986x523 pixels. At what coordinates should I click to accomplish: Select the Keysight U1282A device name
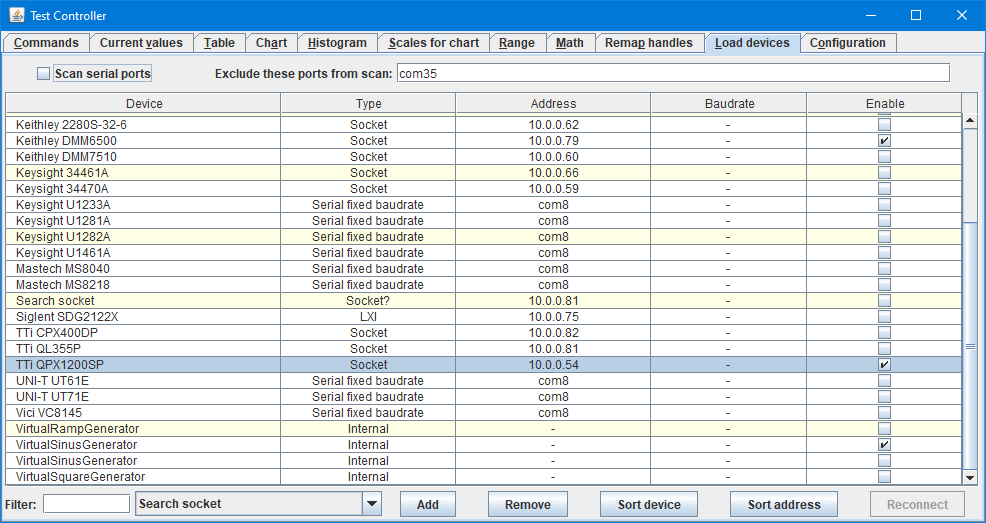pyautogui.click(x=63, y=237)
